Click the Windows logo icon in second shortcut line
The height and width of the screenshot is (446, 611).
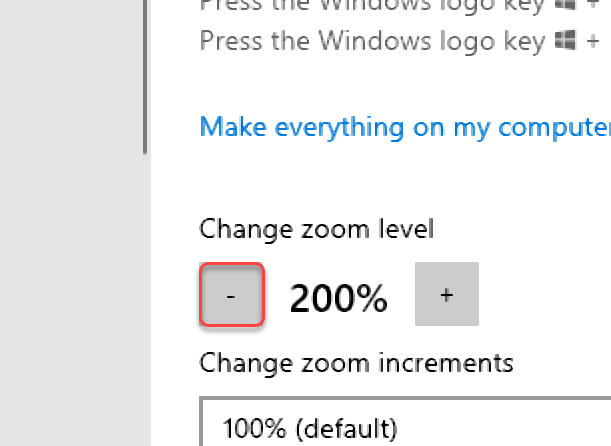[x=565, y=40]
